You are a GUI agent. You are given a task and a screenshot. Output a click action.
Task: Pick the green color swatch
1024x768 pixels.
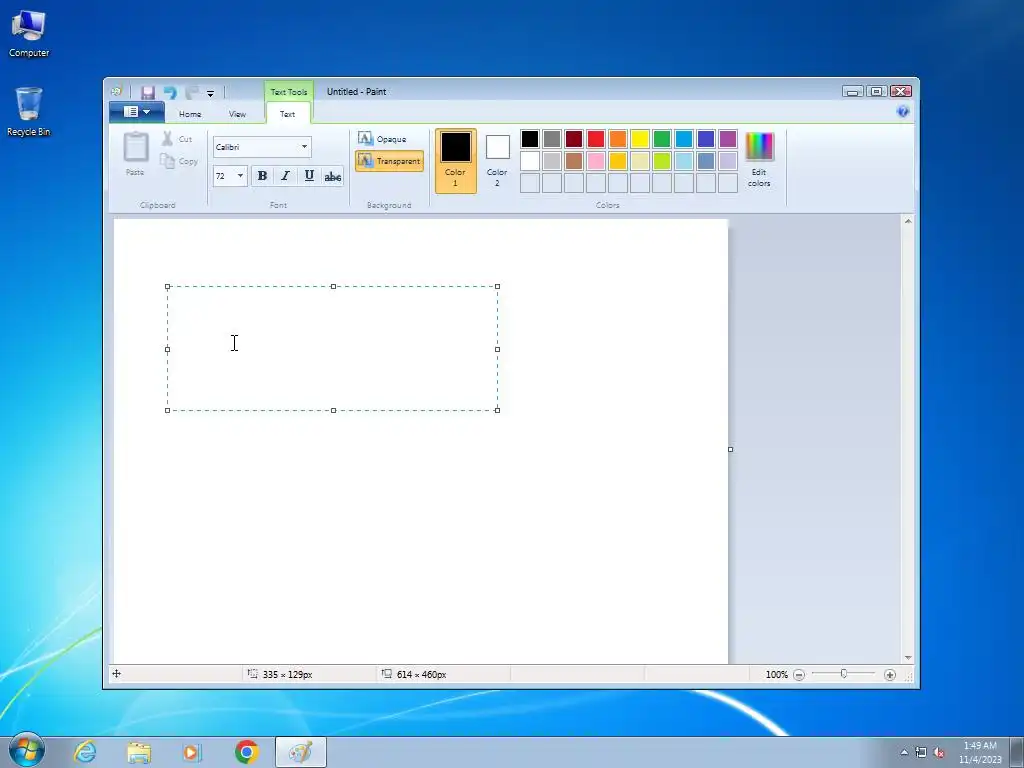[x=662, y=138]
